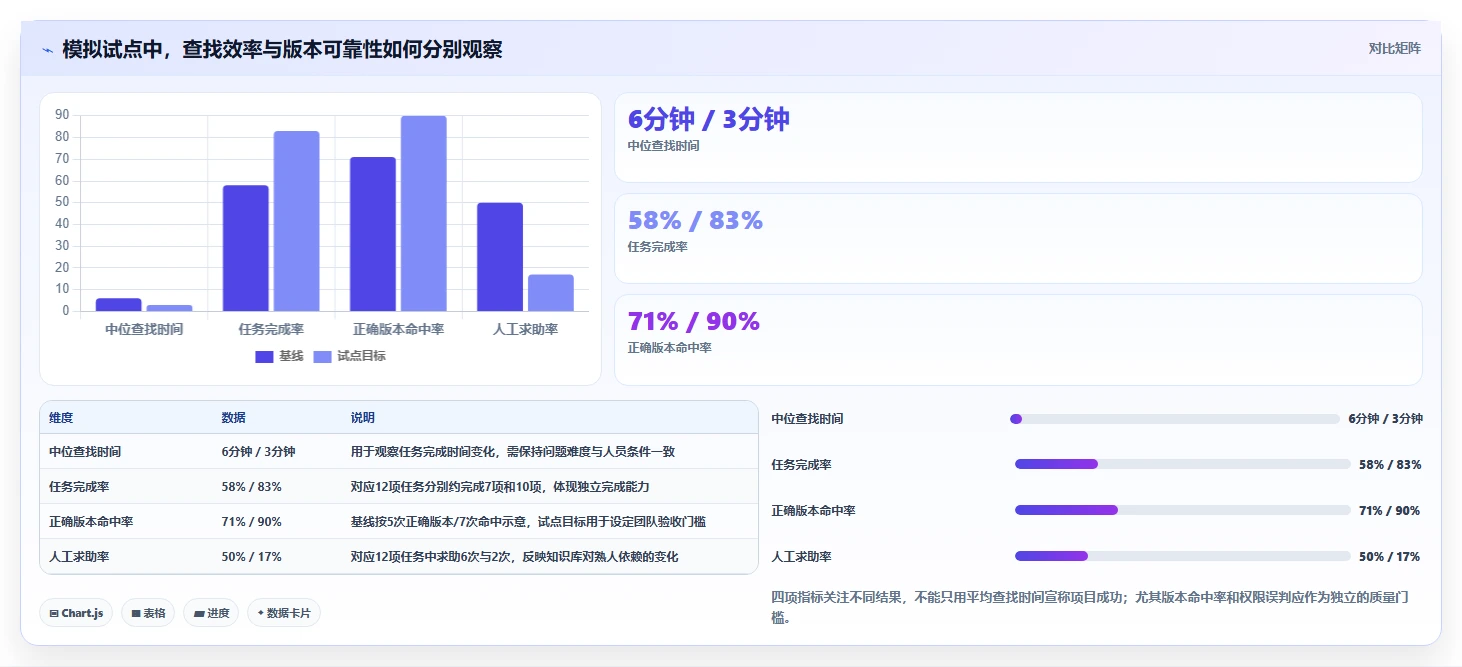Click the Chart.js tag chip
1462x667 pixels.
pos(76,613)
